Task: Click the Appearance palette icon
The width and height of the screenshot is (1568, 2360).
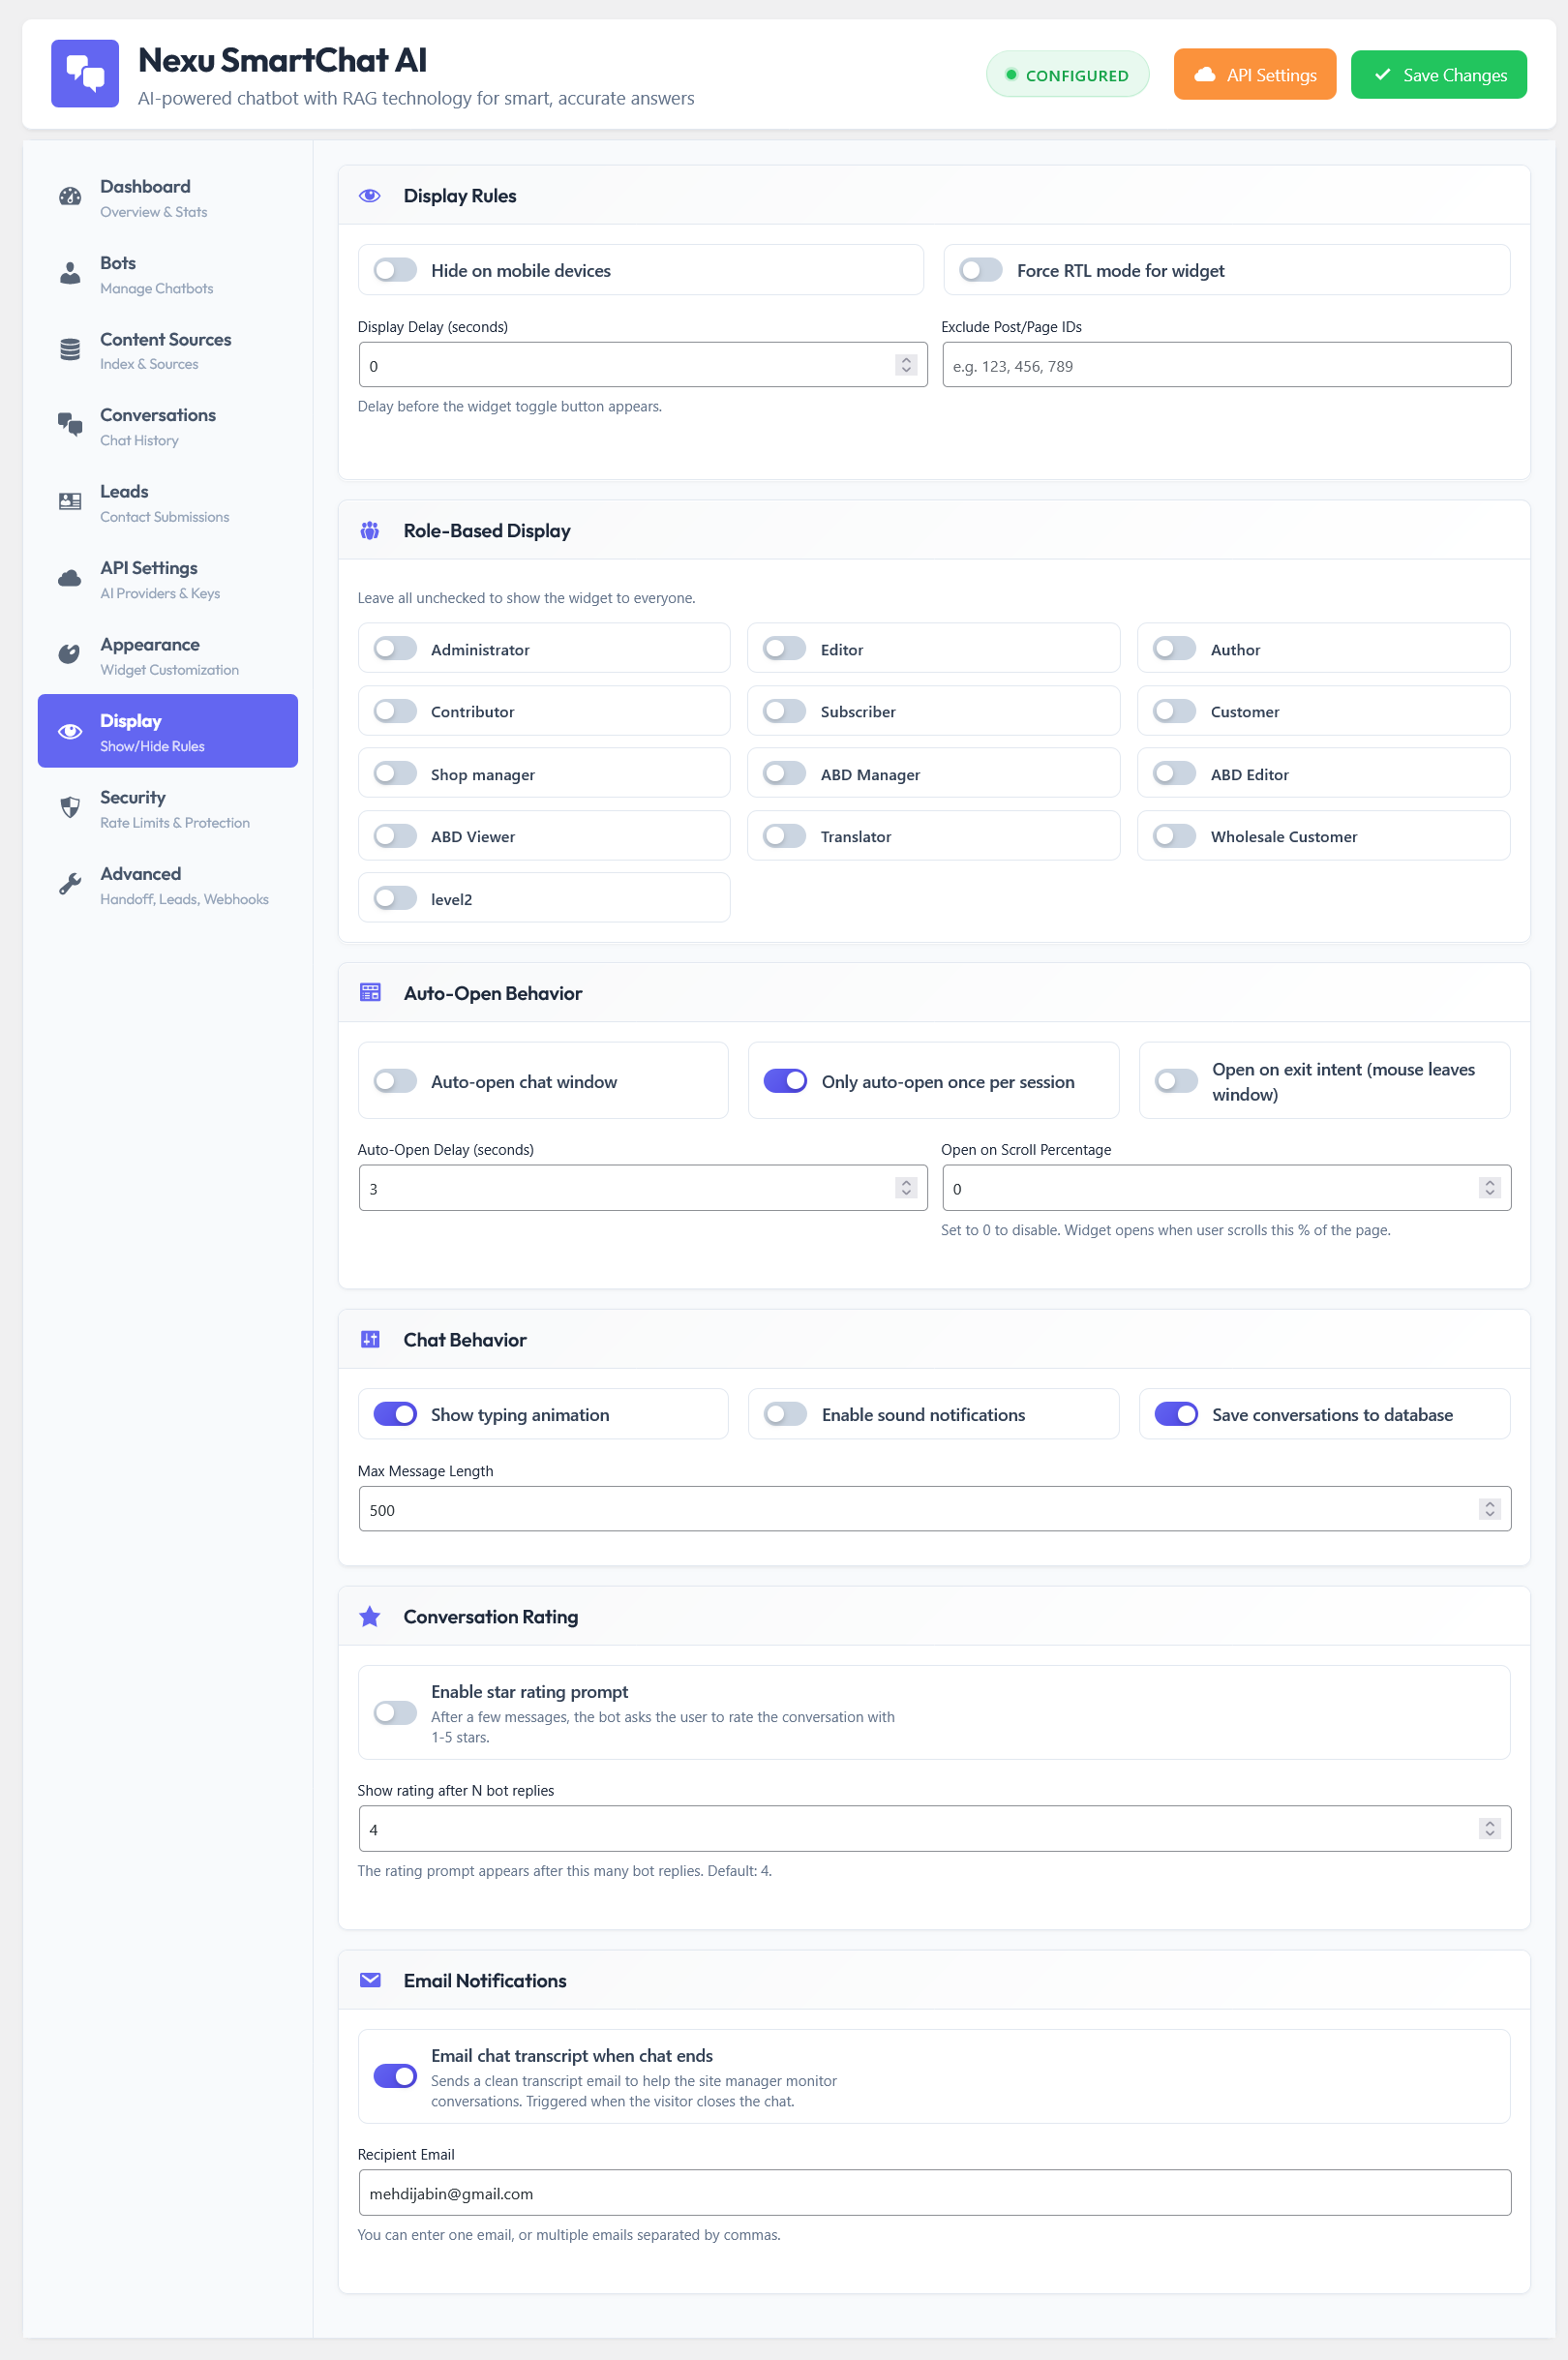Action: pos(70,655)
